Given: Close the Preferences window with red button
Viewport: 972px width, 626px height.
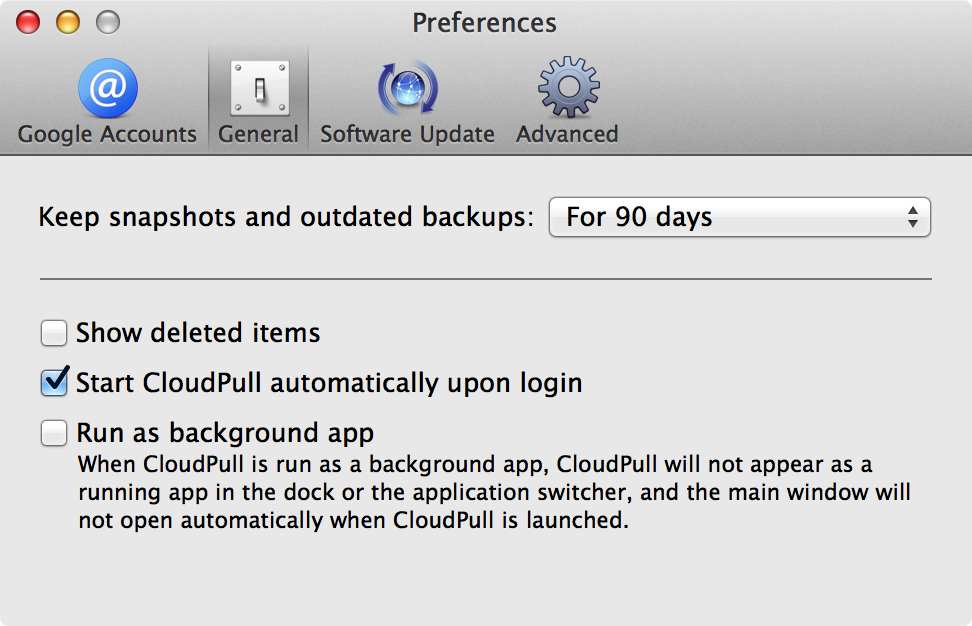Looking at the screenshot, I should coord(28,22).
